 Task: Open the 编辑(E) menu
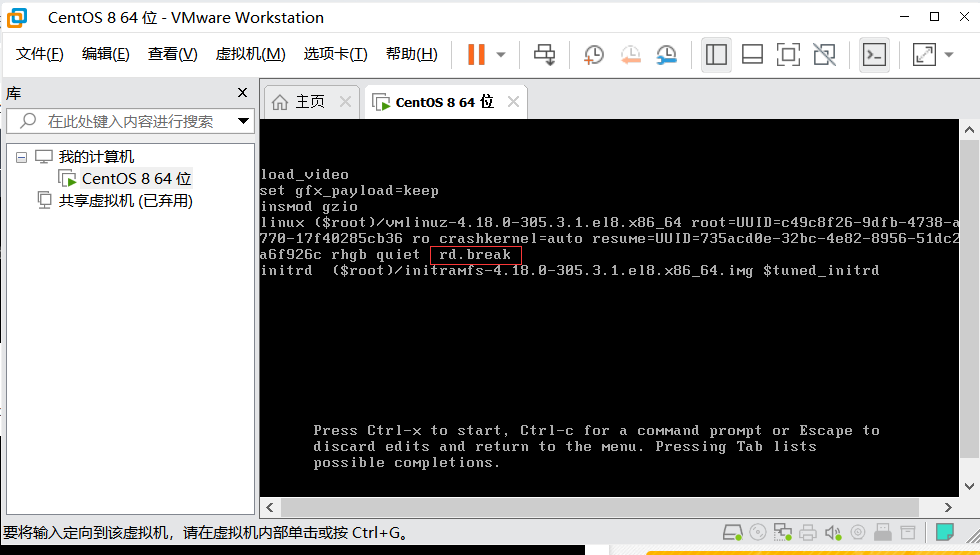(106, 54)
